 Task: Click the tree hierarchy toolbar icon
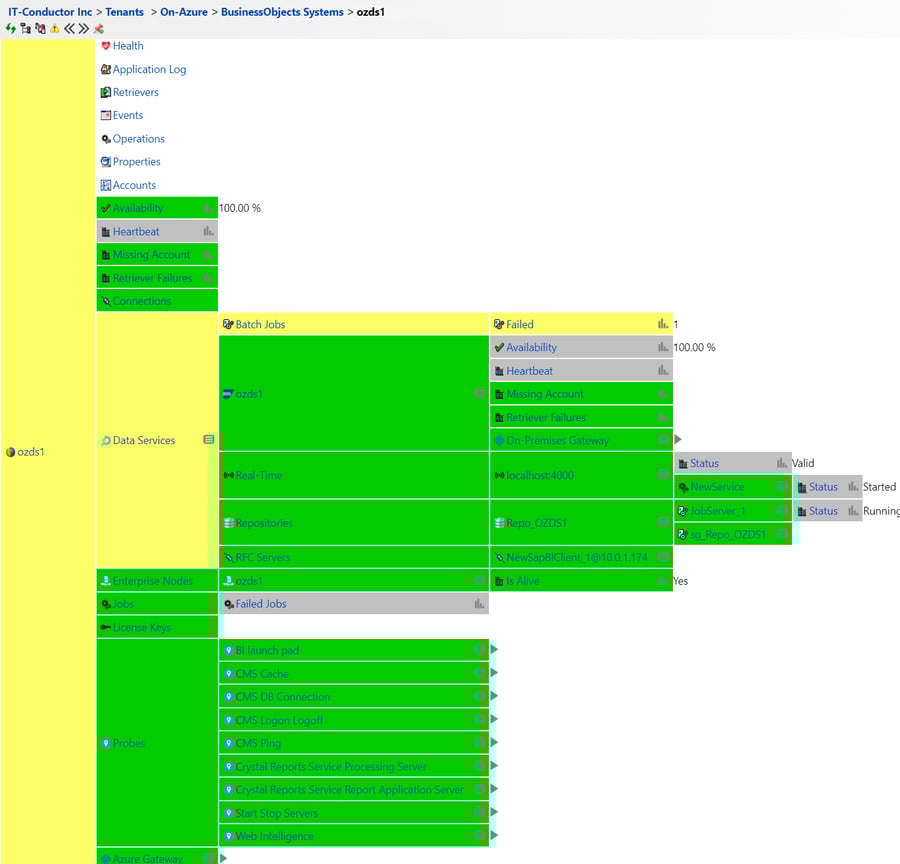(25, 28)
